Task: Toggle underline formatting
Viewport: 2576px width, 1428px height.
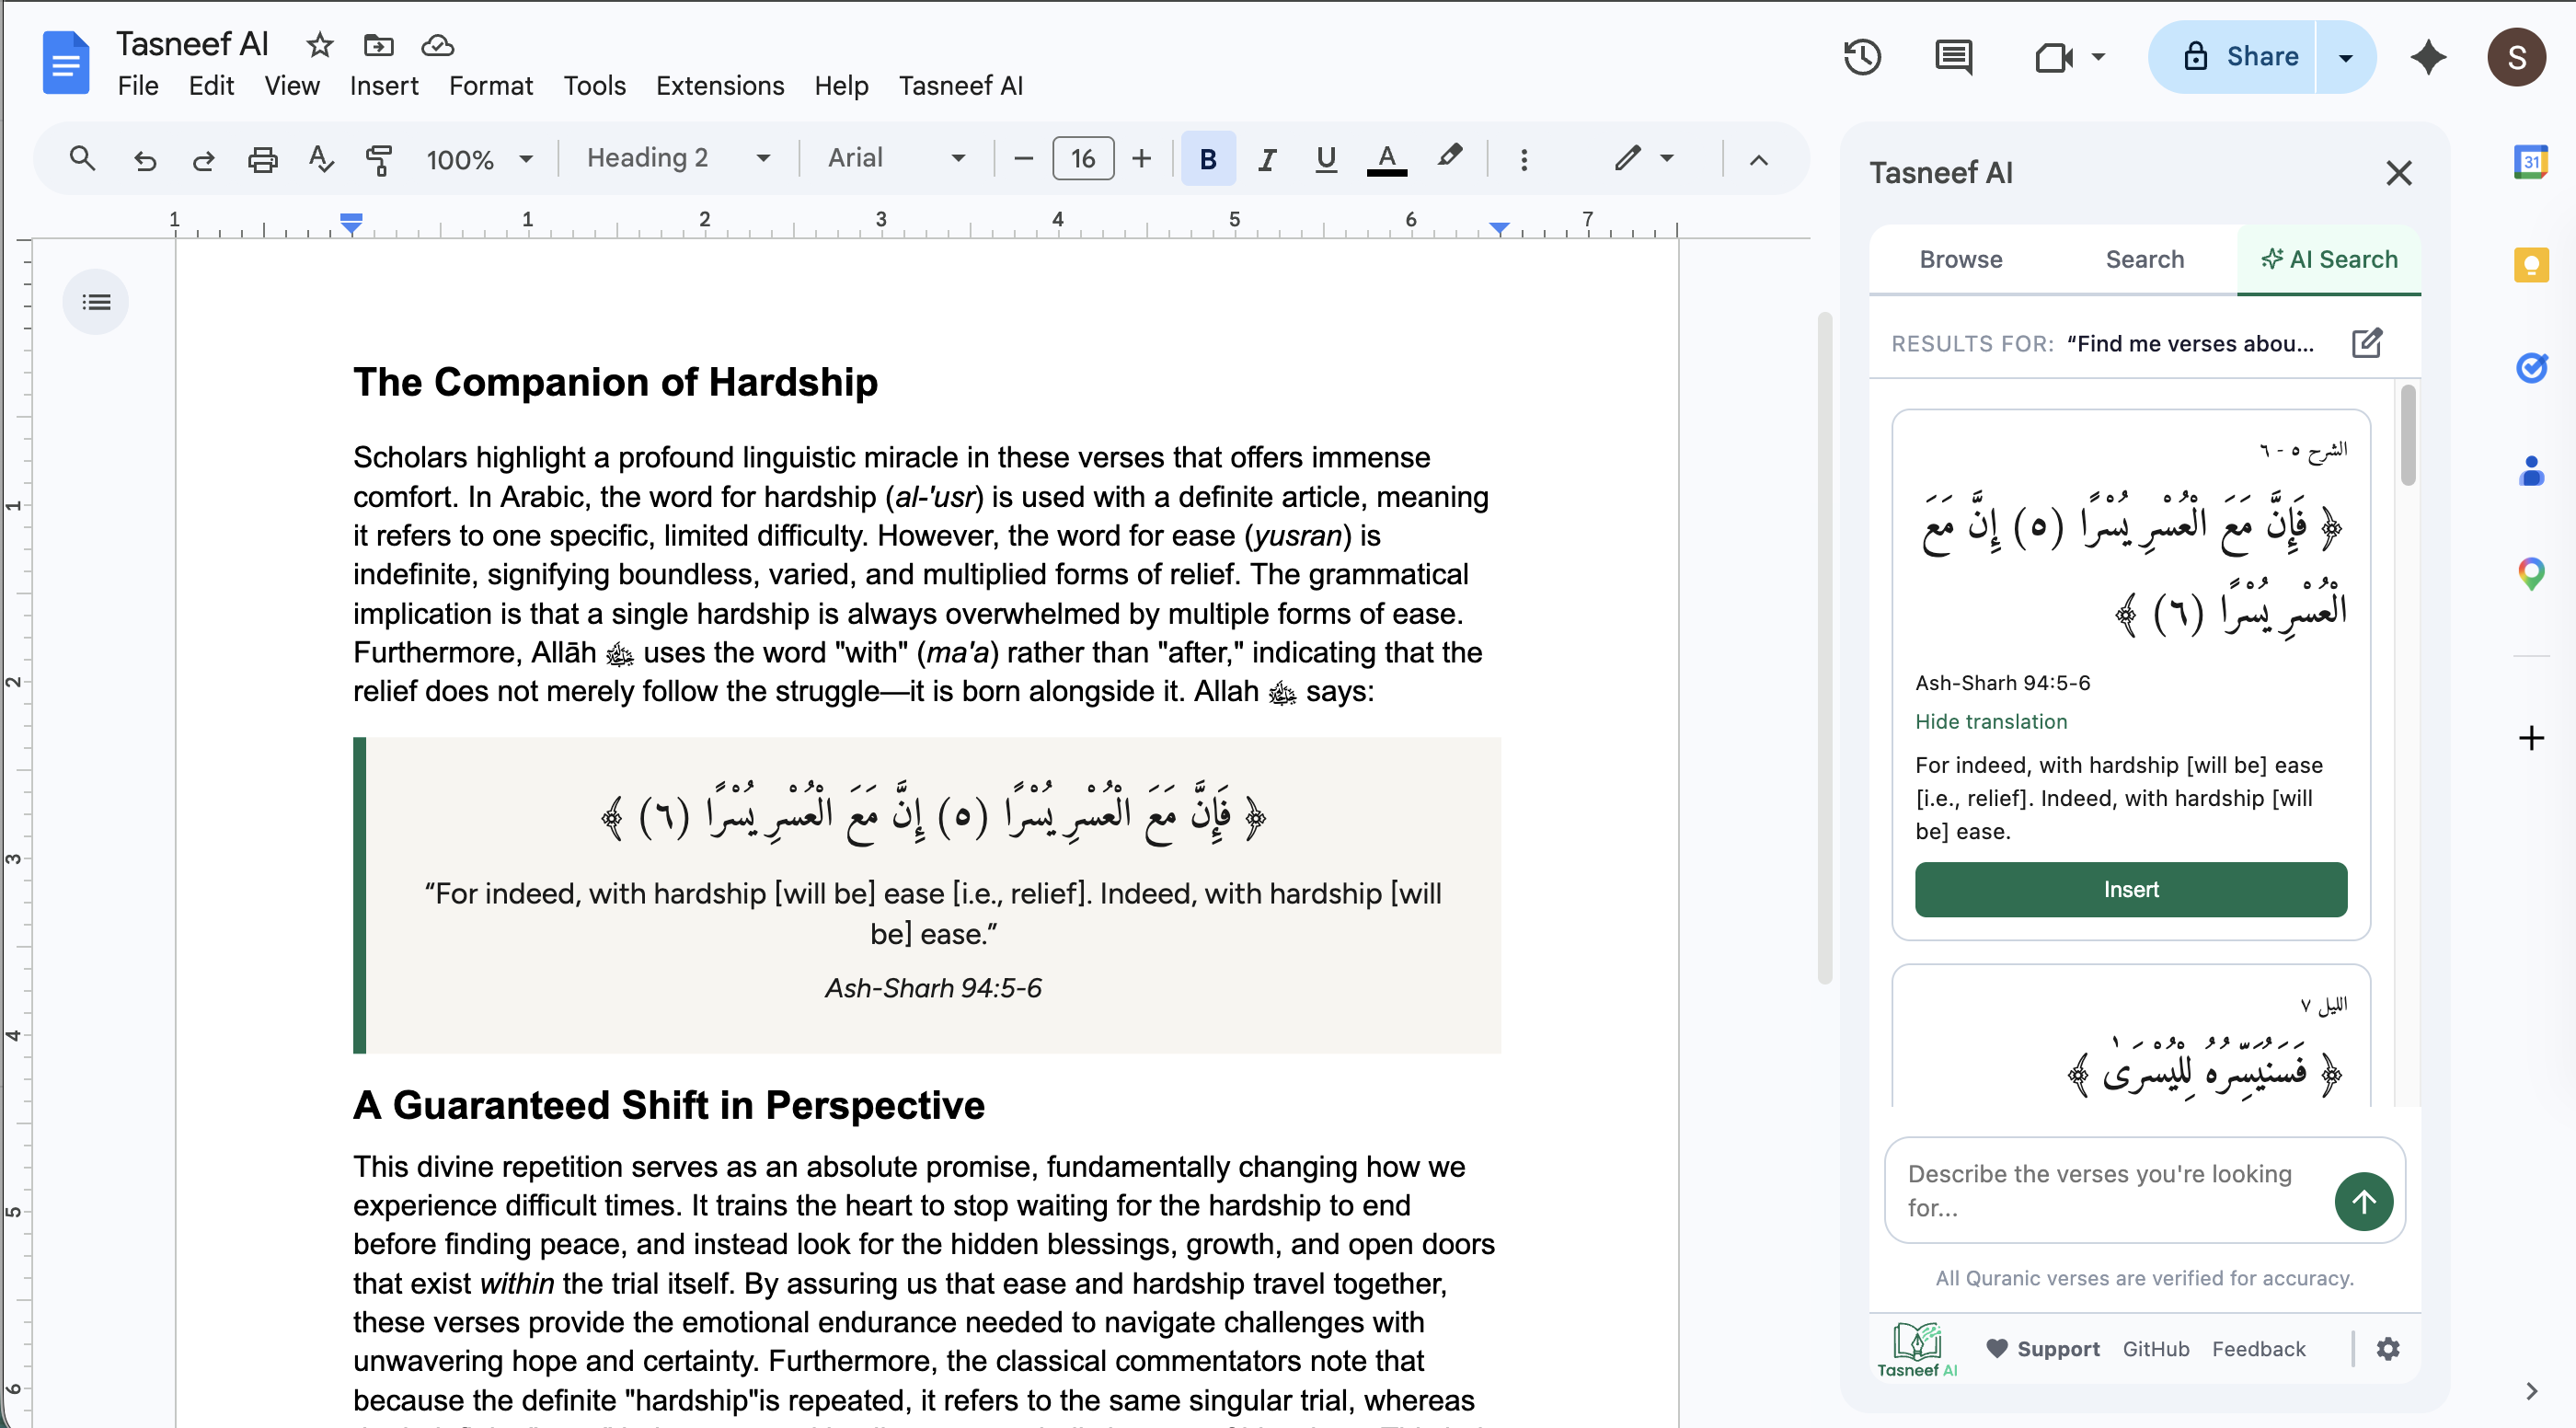Action: click(1325, 158)
